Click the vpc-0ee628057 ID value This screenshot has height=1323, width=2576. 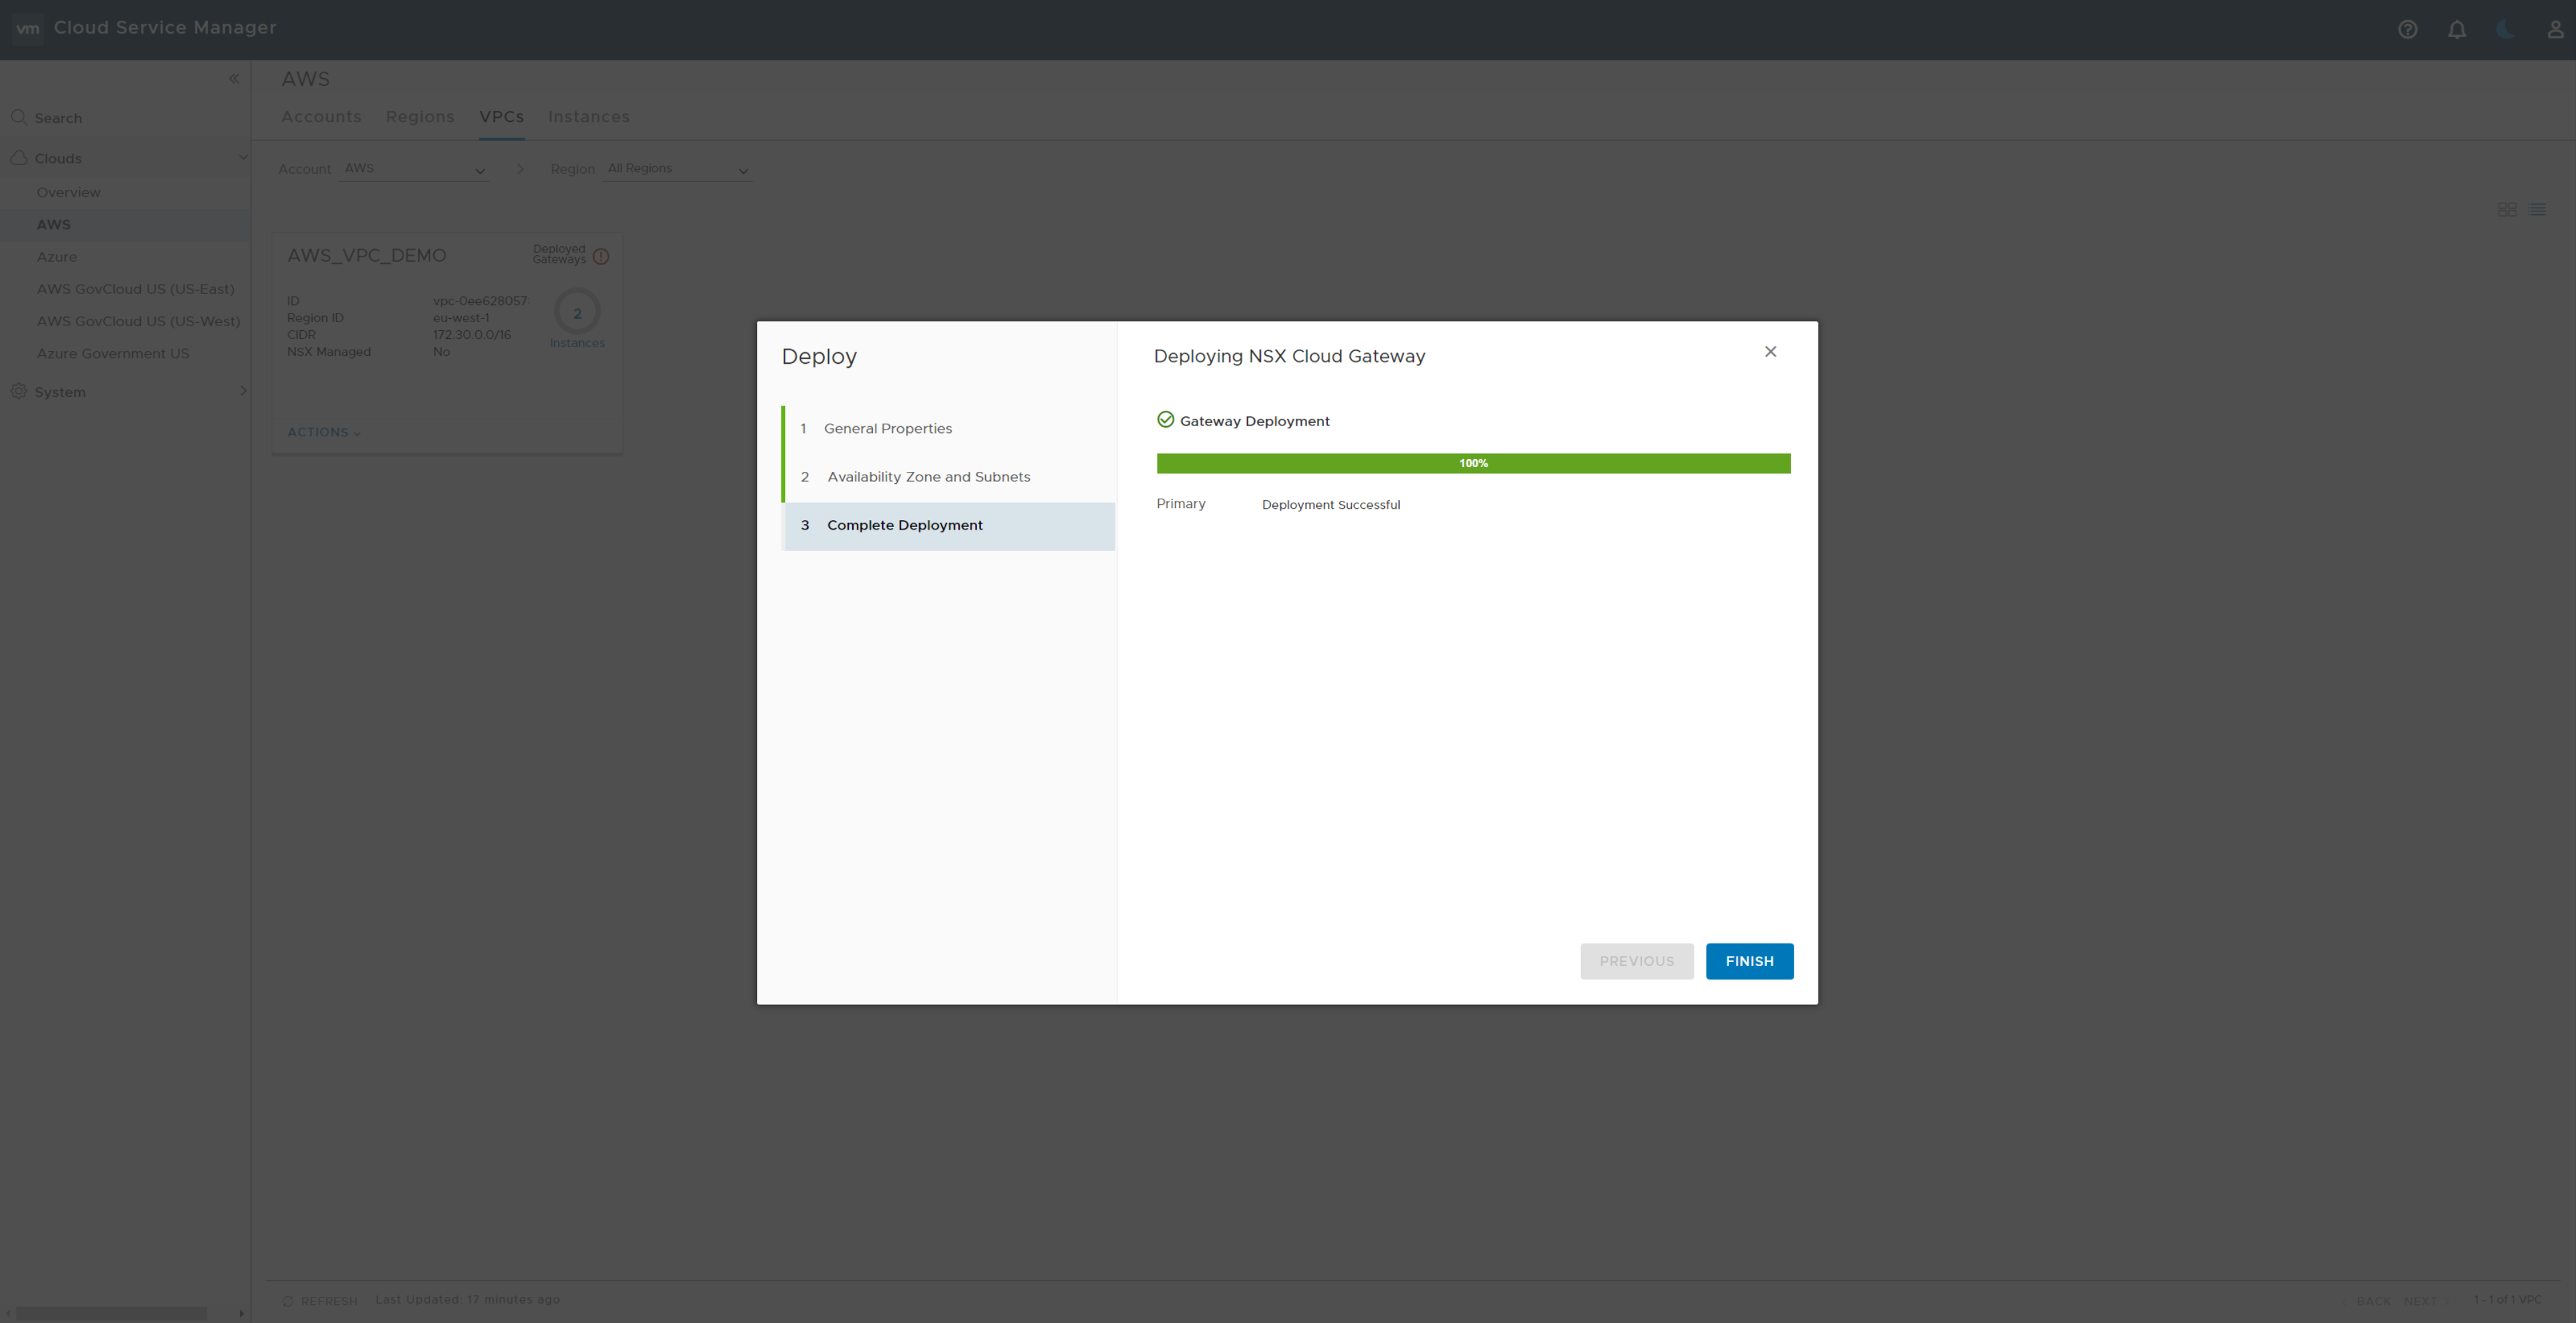(x=481, y=301)
